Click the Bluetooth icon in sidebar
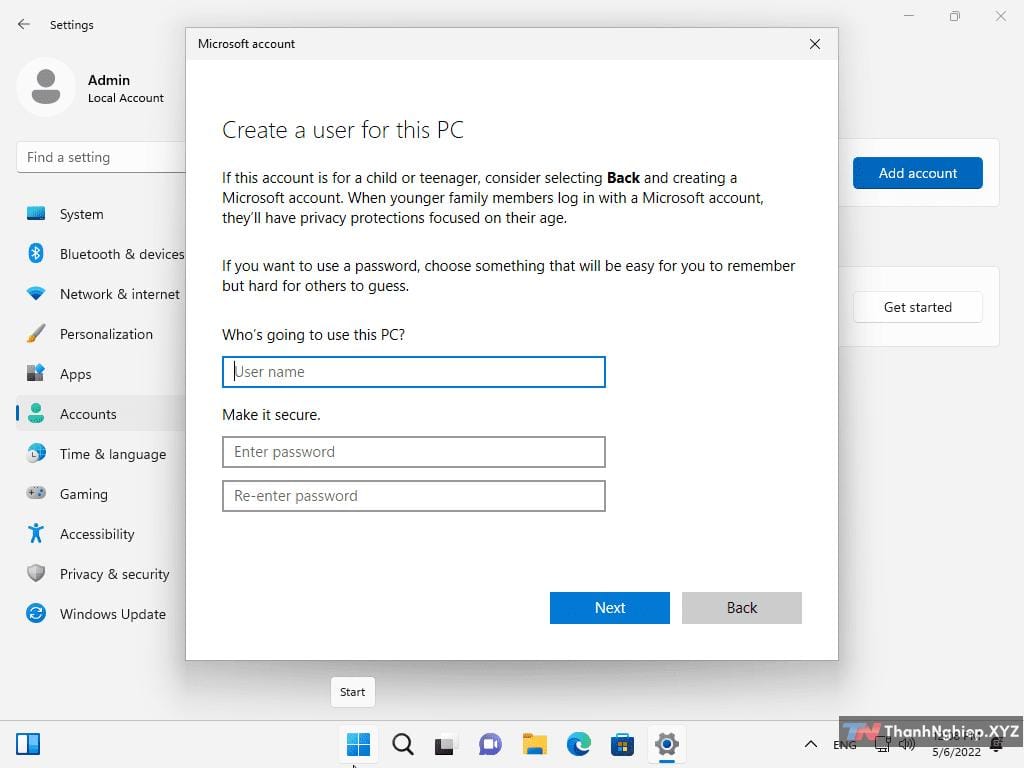This screenshot has height=768, width=1024. click(x=36, y=253)
